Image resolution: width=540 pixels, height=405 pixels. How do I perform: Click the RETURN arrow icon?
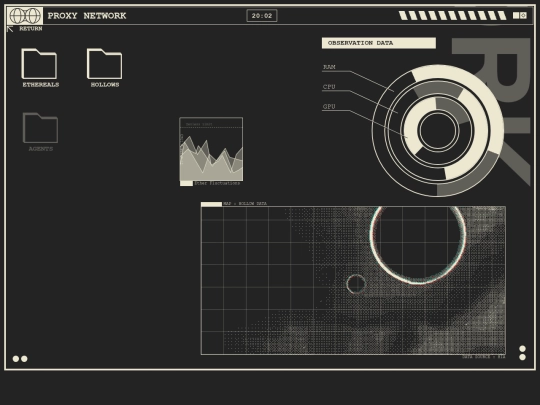pyautogui.click(x=10, y=29)
